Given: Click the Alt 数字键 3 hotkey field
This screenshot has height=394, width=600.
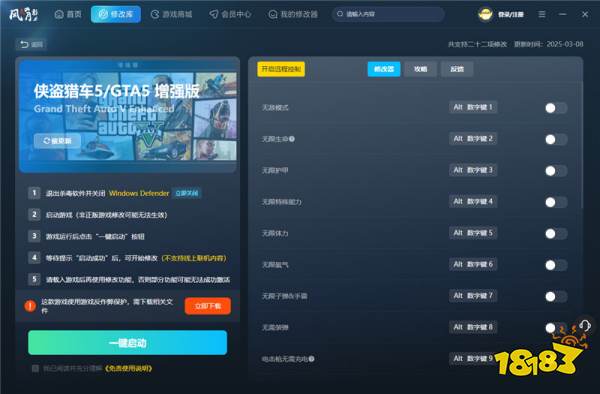Looking at the screenshot, I should (x=473, y=170).
